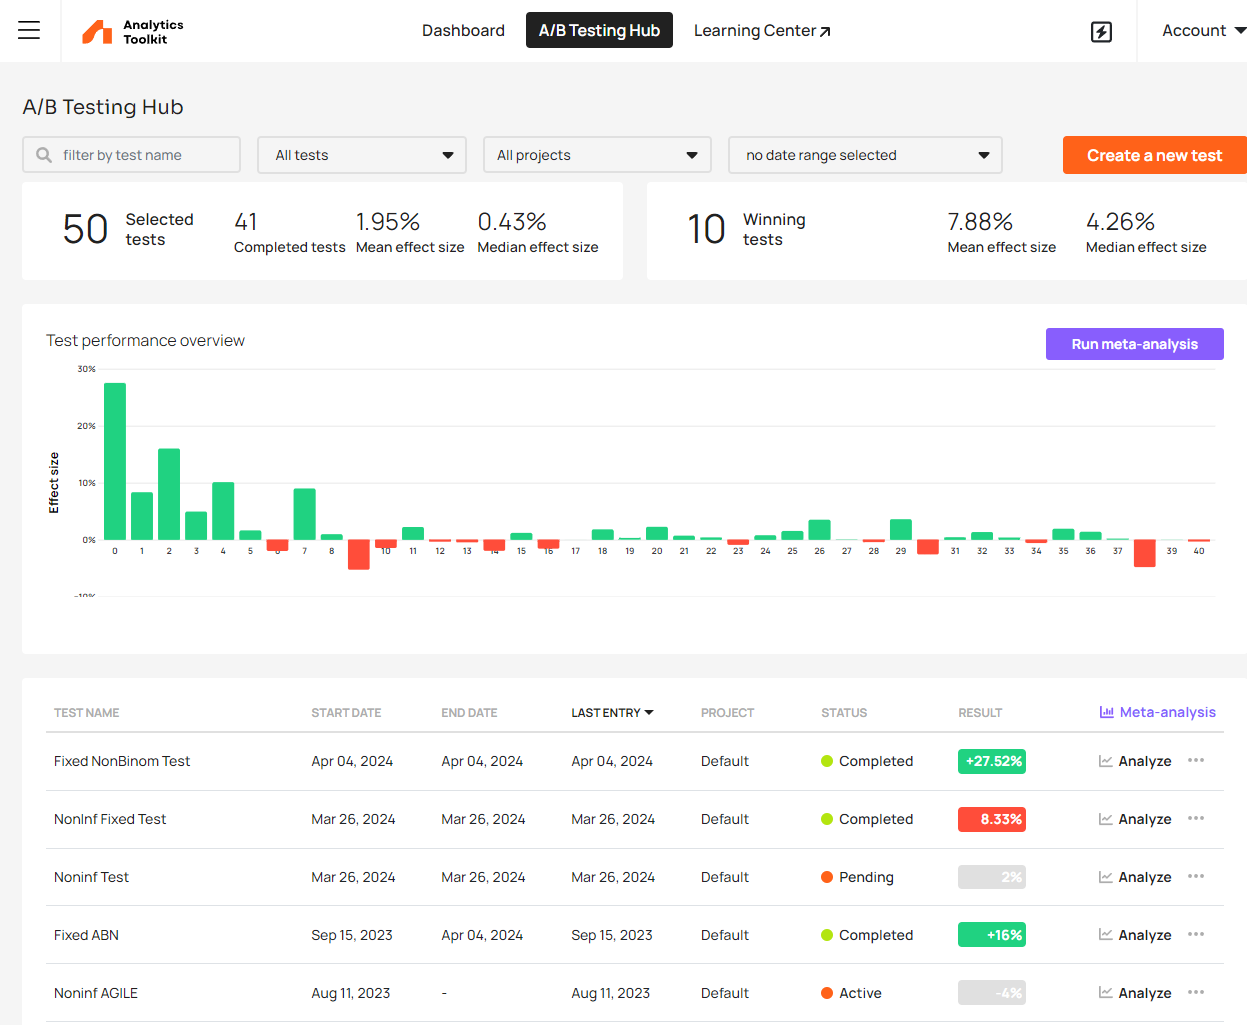Open the All tests dropdown
This screenshot has height=1025, width=1247.
(x=362, y=155)
